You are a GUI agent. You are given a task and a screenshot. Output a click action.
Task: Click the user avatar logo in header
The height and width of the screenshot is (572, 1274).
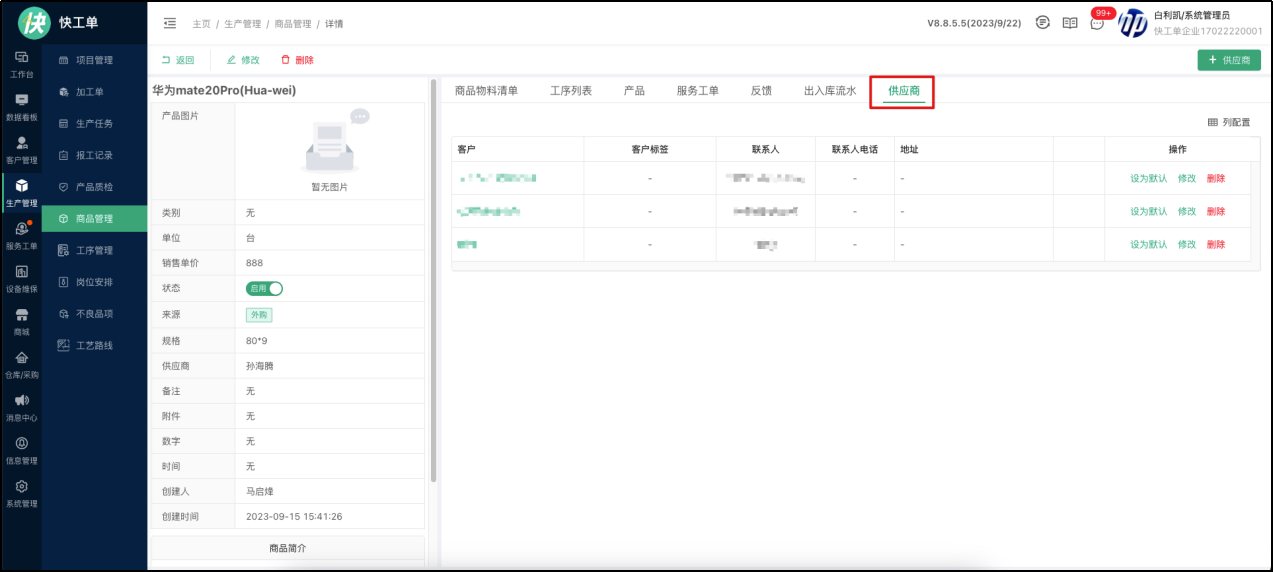1132,23
